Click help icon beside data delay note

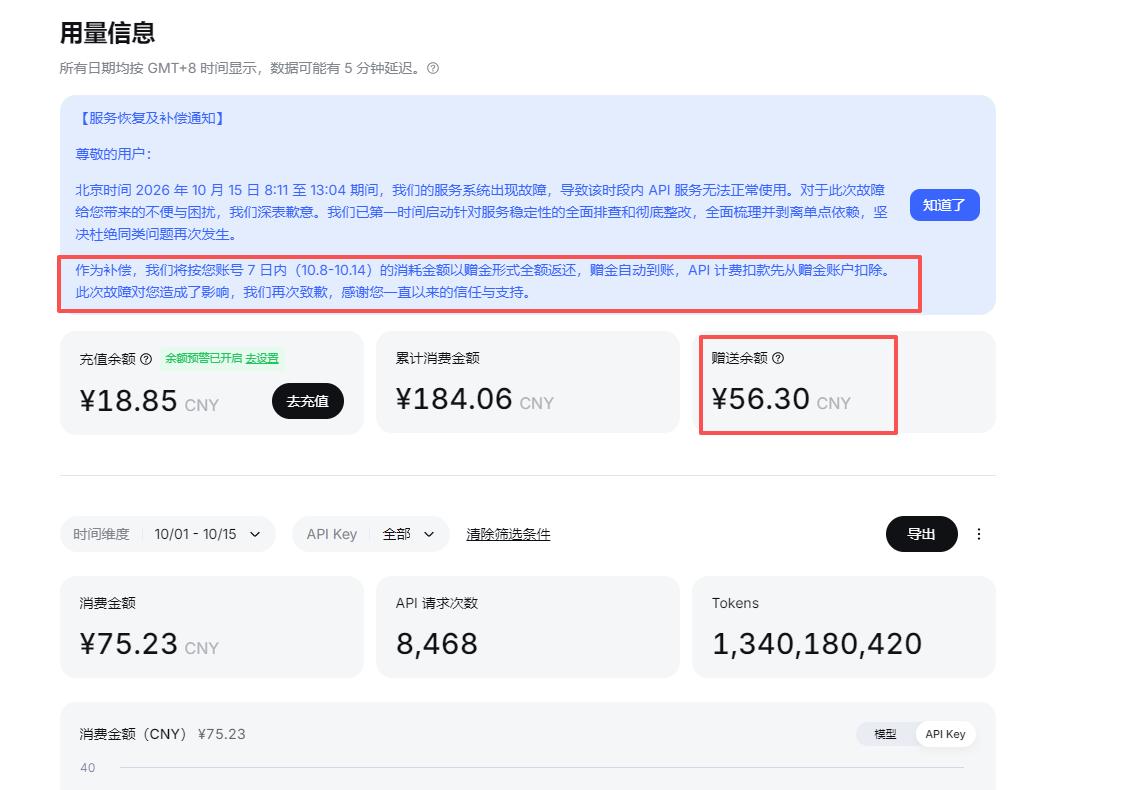pos(433,68)
